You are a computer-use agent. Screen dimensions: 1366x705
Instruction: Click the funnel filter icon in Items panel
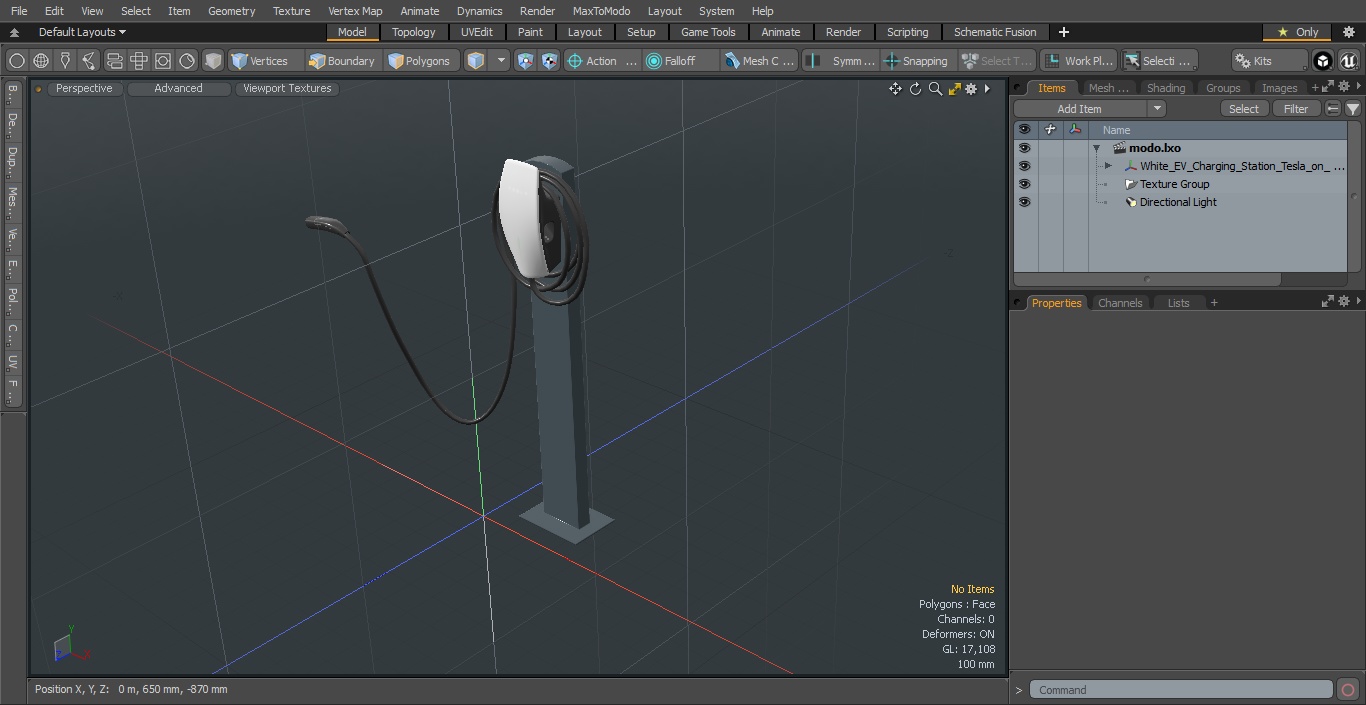click(1352, 109)
